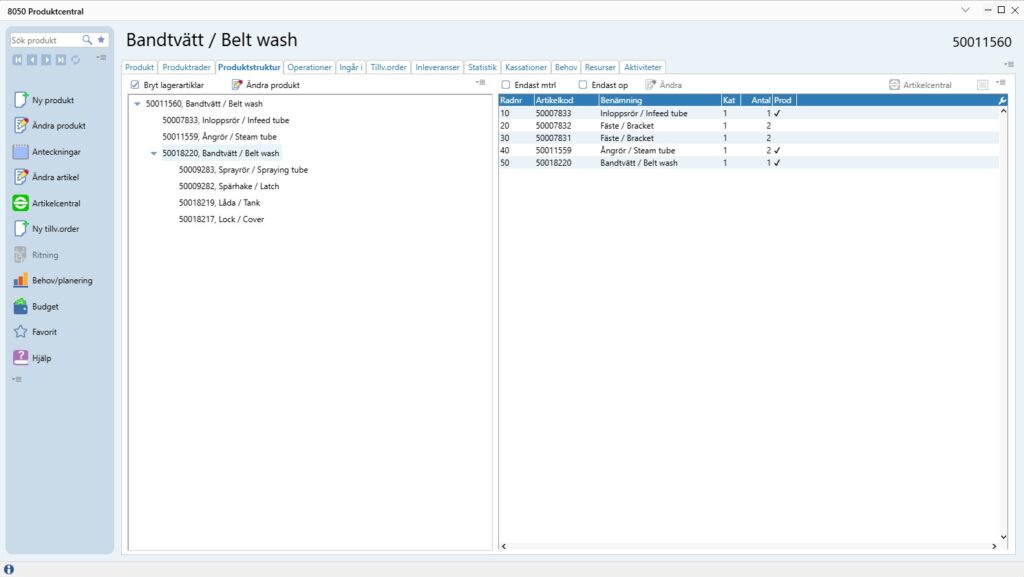
Task: Enable the Endast op checkbox
Action: [583, 85]
